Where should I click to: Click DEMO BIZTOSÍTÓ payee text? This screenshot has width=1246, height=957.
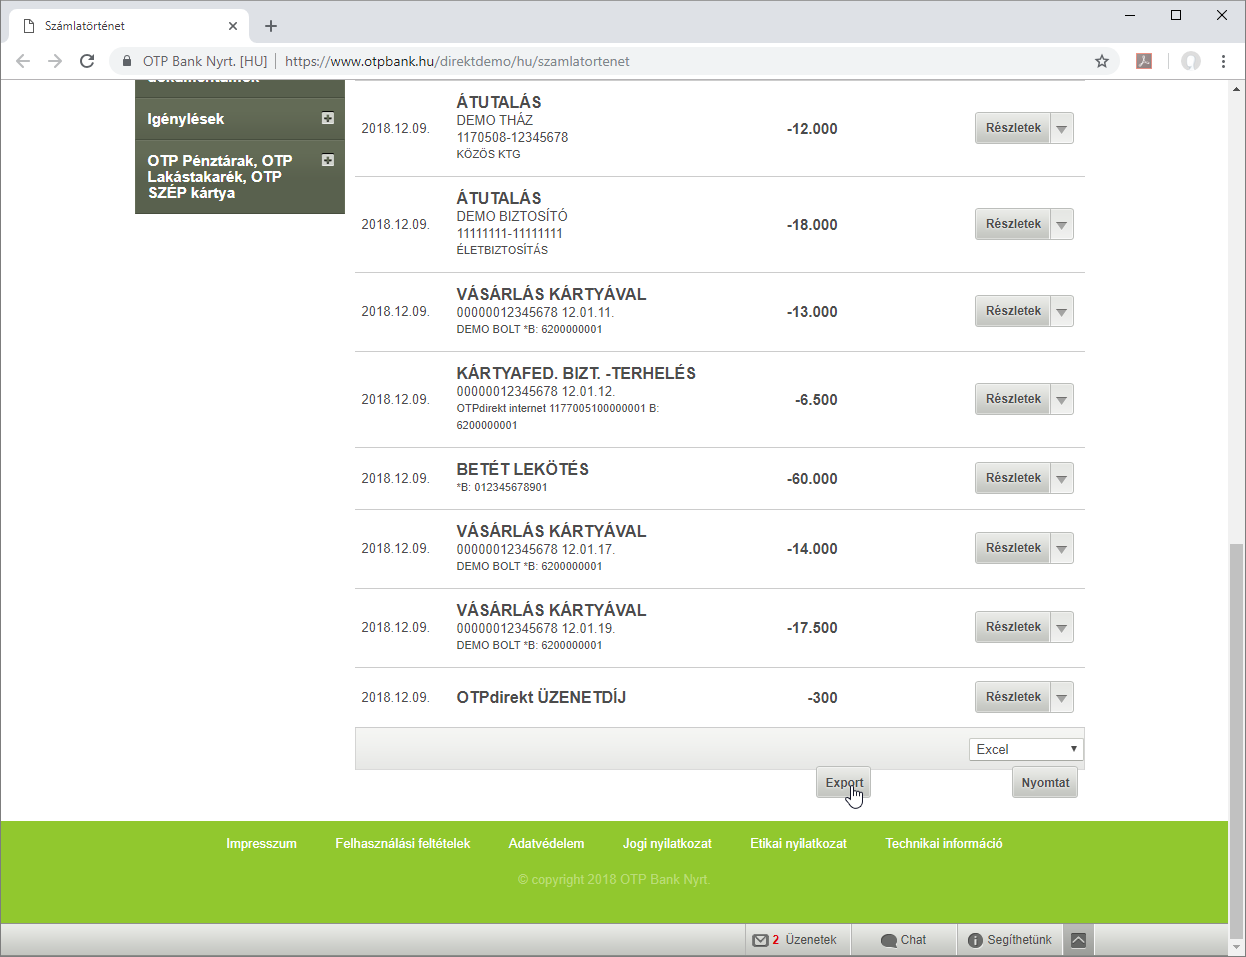pos(512,216)
